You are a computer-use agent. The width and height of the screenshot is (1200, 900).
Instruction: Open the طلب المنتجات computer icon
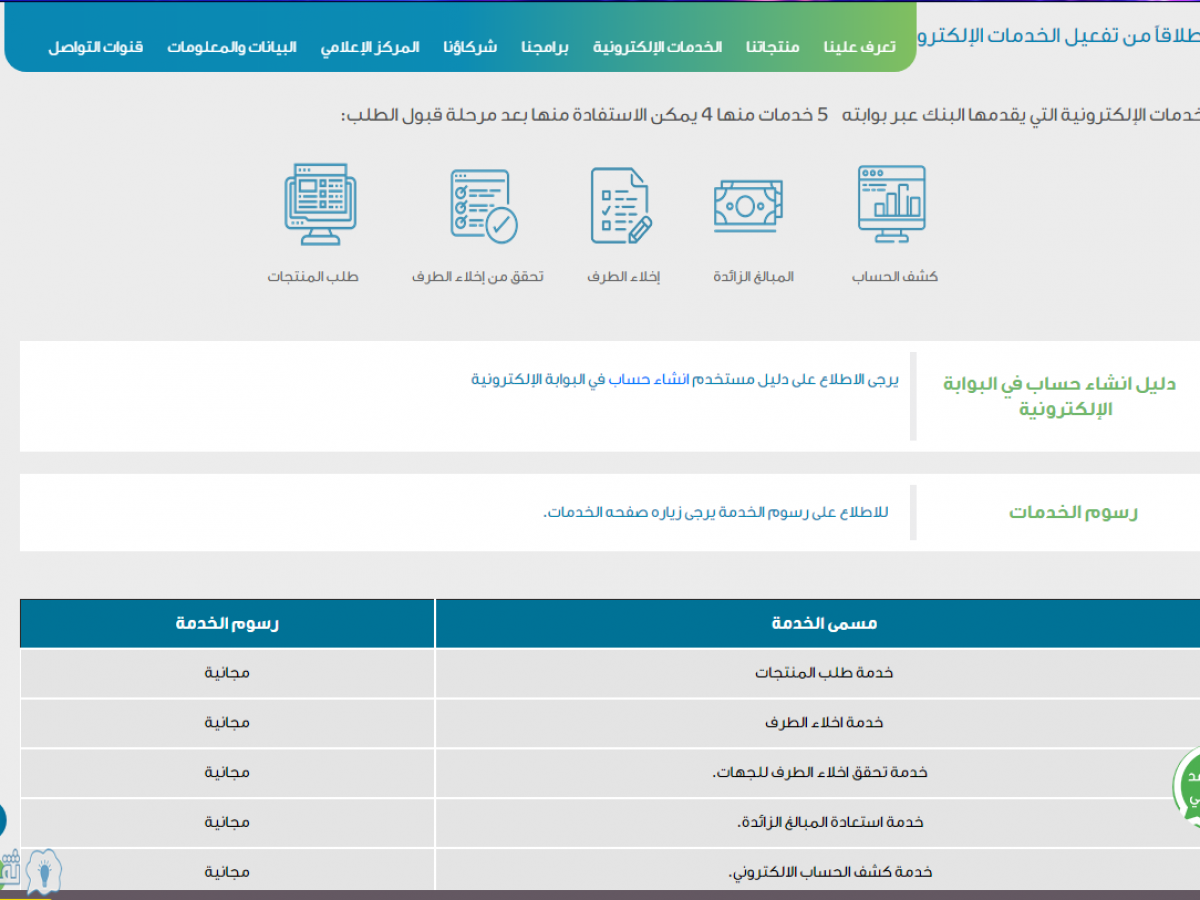click(320, 204)
